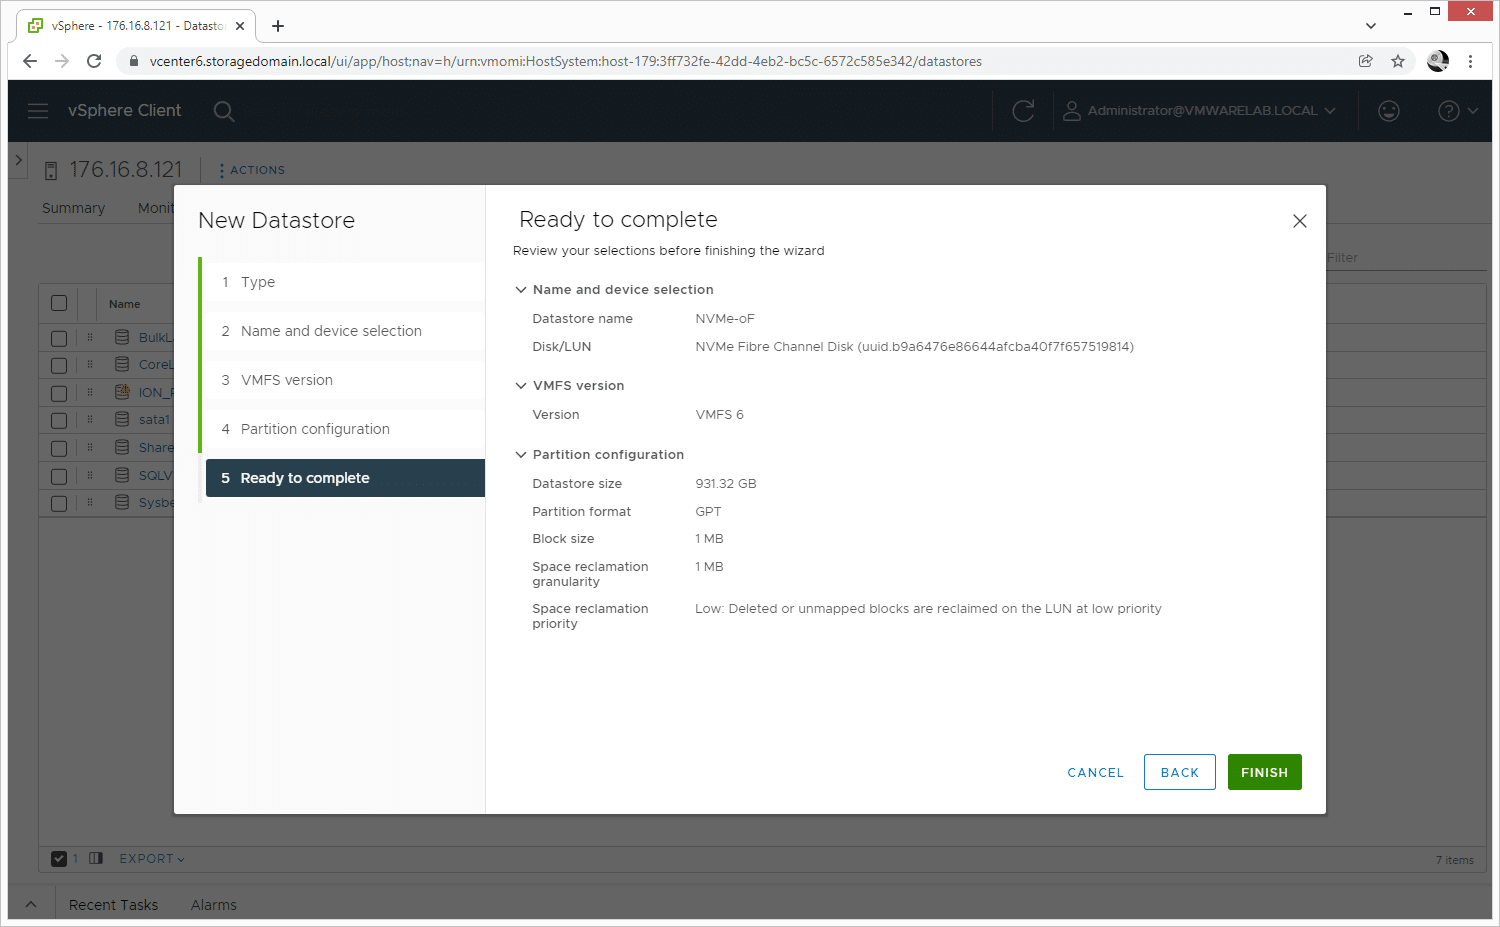The image size is (1500, 927).
Task: Expand the bottom Recent Tasks panel arrow
Action: click(x=31, y=905)
